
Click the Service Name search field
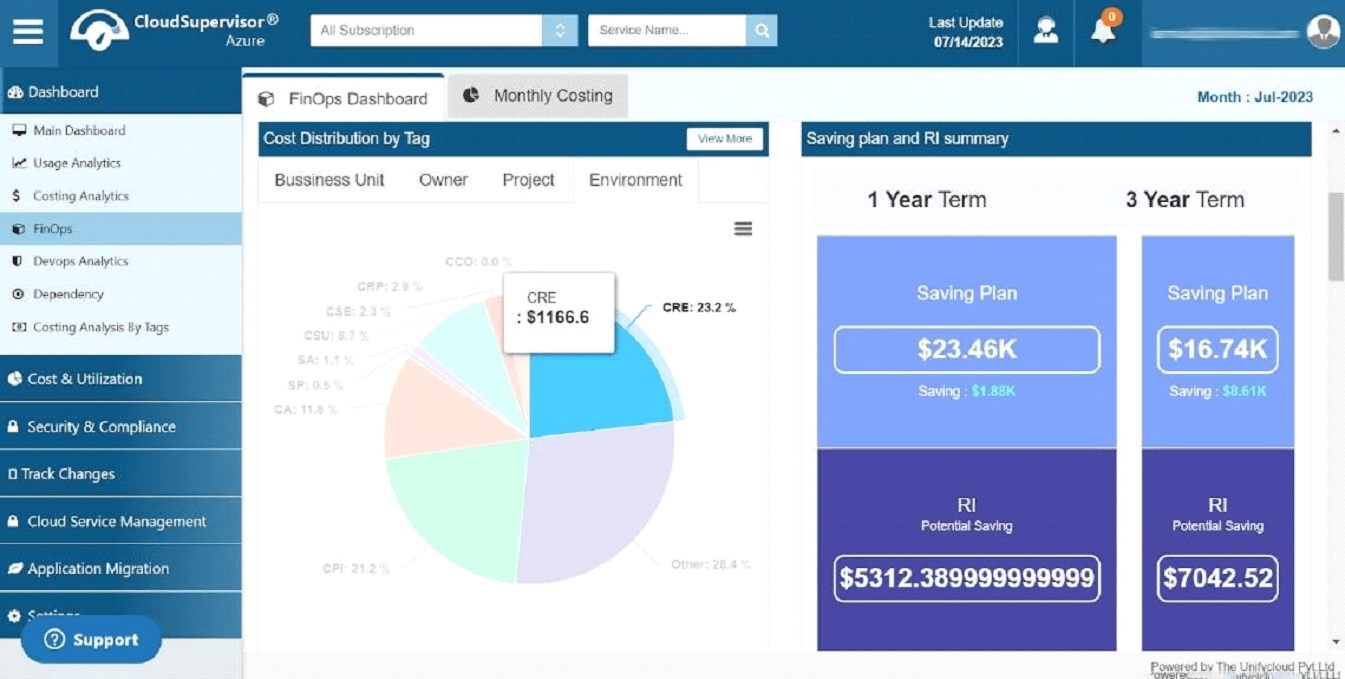tap(667, 30)
